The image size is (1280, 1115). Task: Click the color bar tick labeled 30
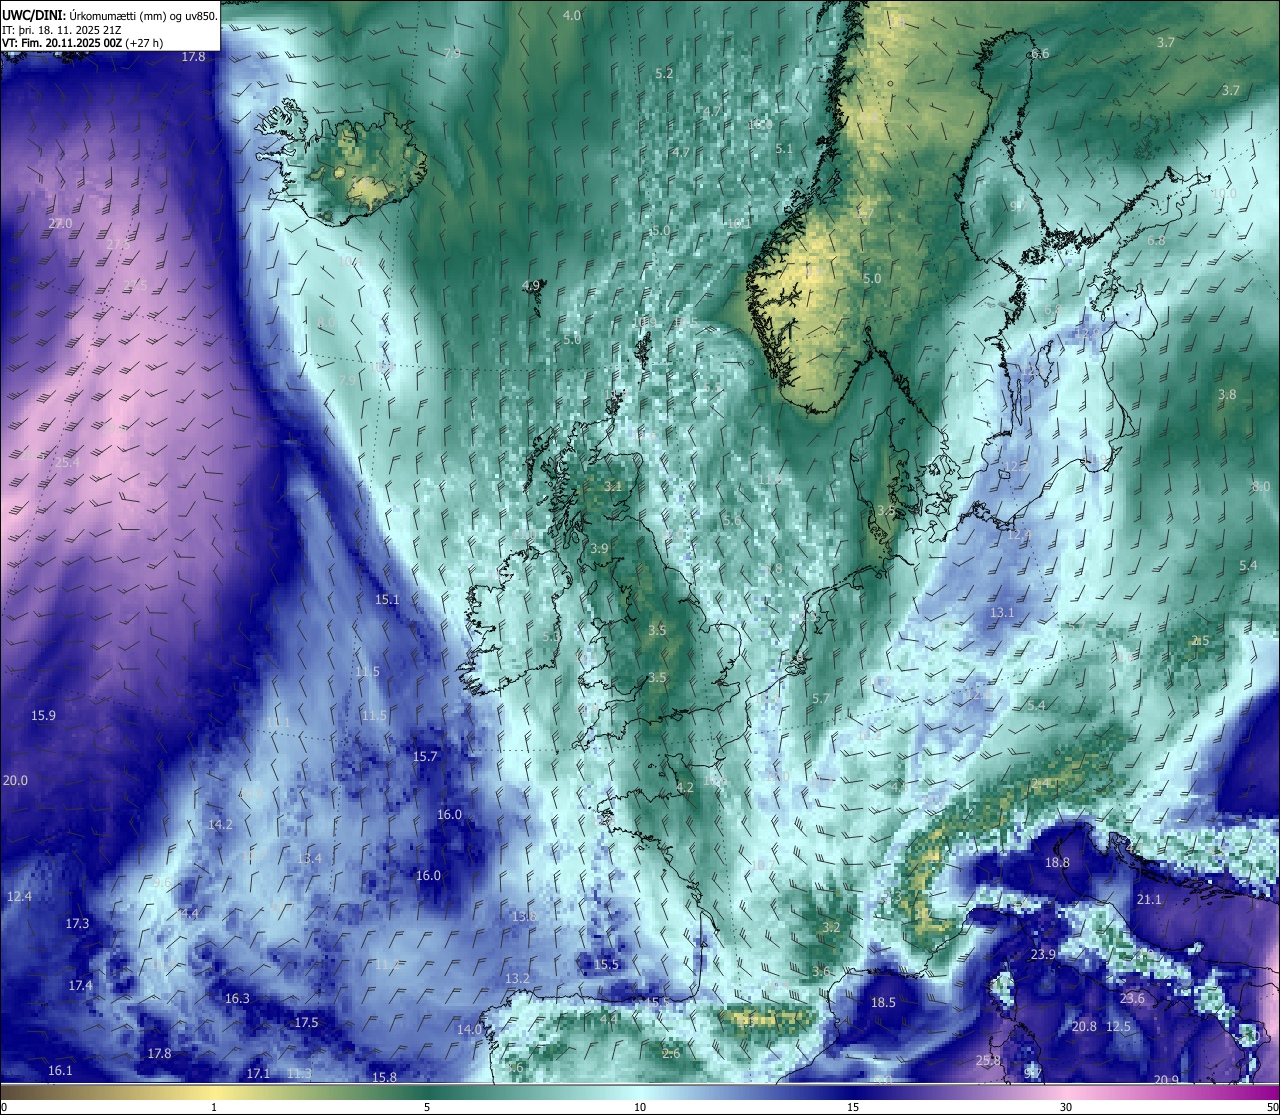click(1066, 1107)
